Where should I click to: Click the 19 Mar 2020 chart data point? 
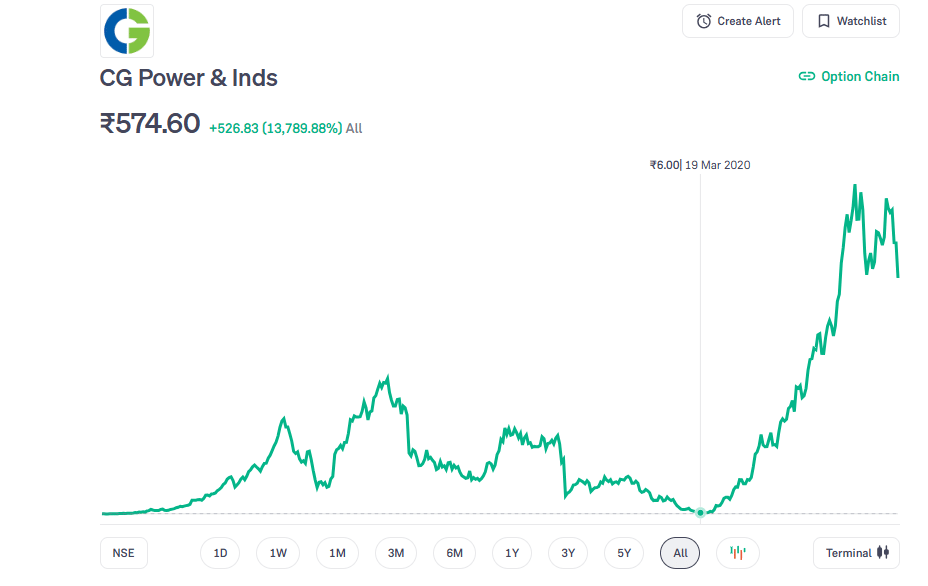click(x=700, y=512)
